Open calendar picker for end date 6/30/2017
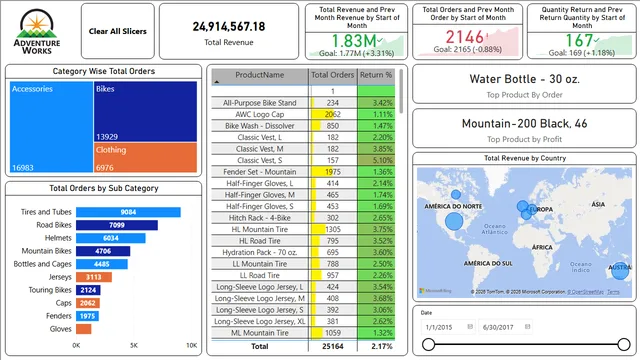 click(x=527, y=327)
